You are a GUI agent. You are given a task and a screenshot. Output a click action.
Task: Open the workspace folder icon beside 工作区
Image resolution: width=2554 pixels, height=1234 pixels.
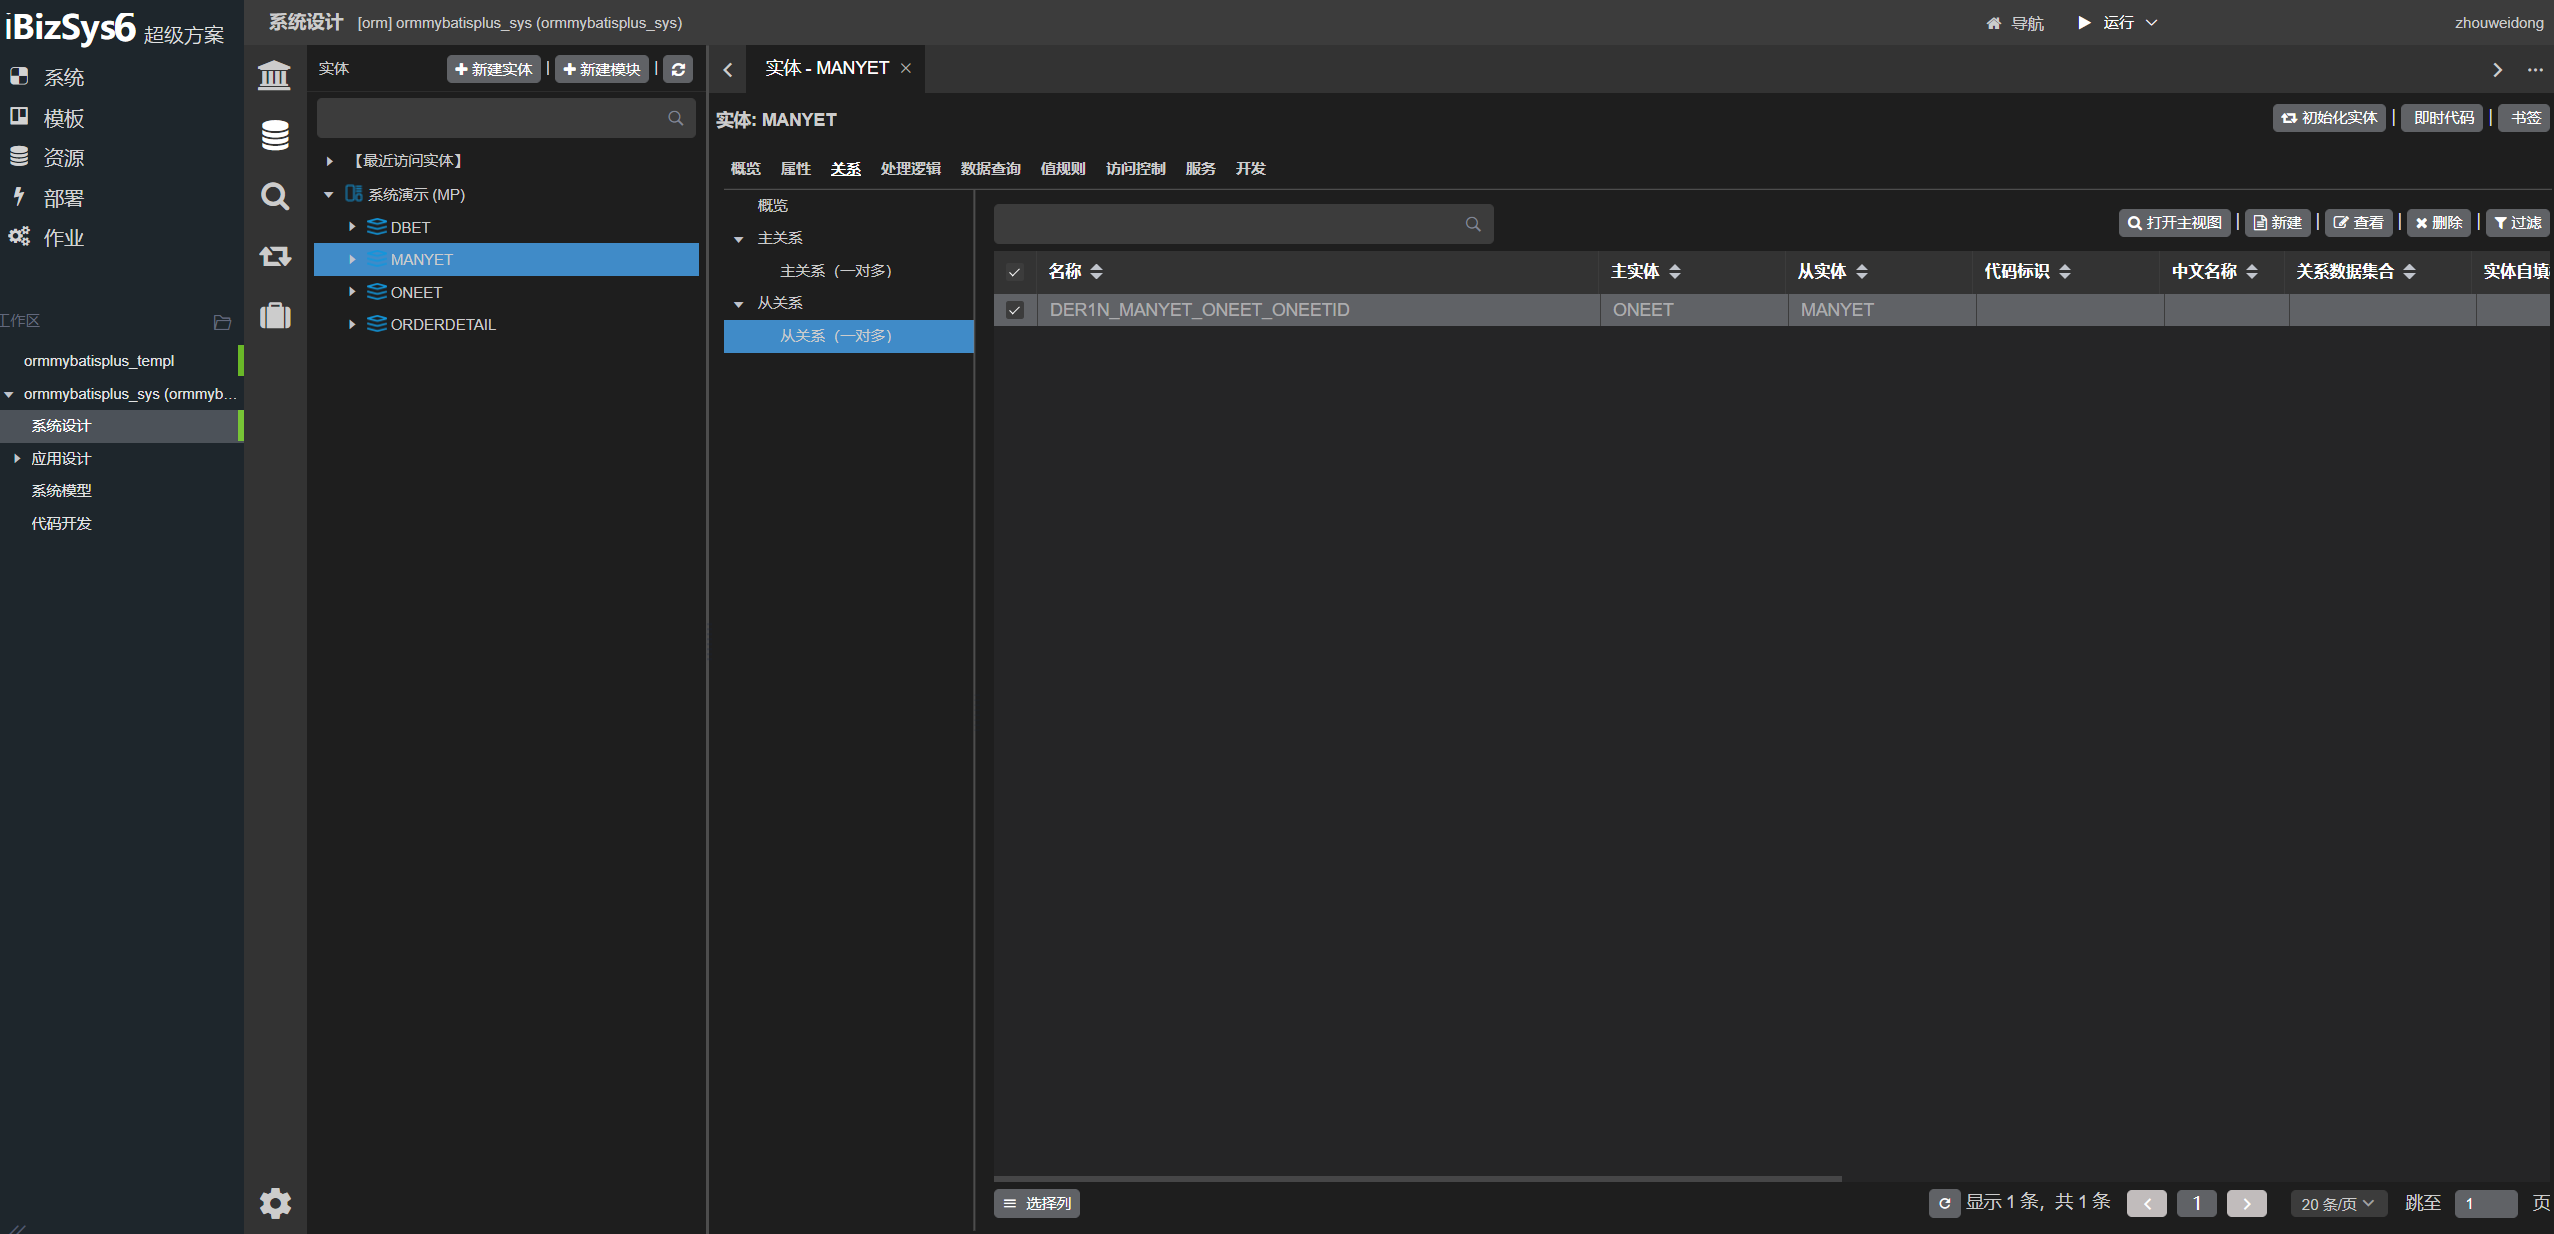point(222,322)
